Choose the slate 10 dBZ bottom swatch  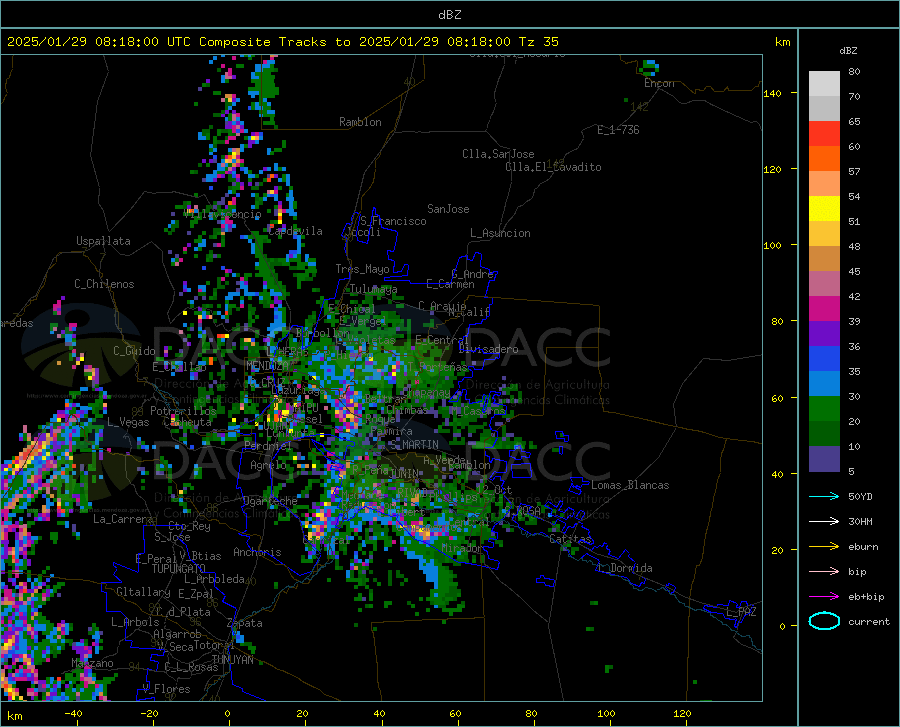[824, 459]
